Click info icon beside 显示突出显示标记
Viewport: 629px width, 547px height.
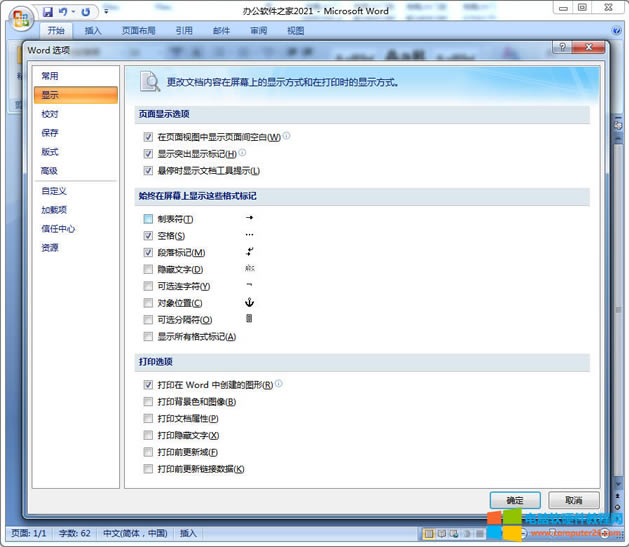242,153
